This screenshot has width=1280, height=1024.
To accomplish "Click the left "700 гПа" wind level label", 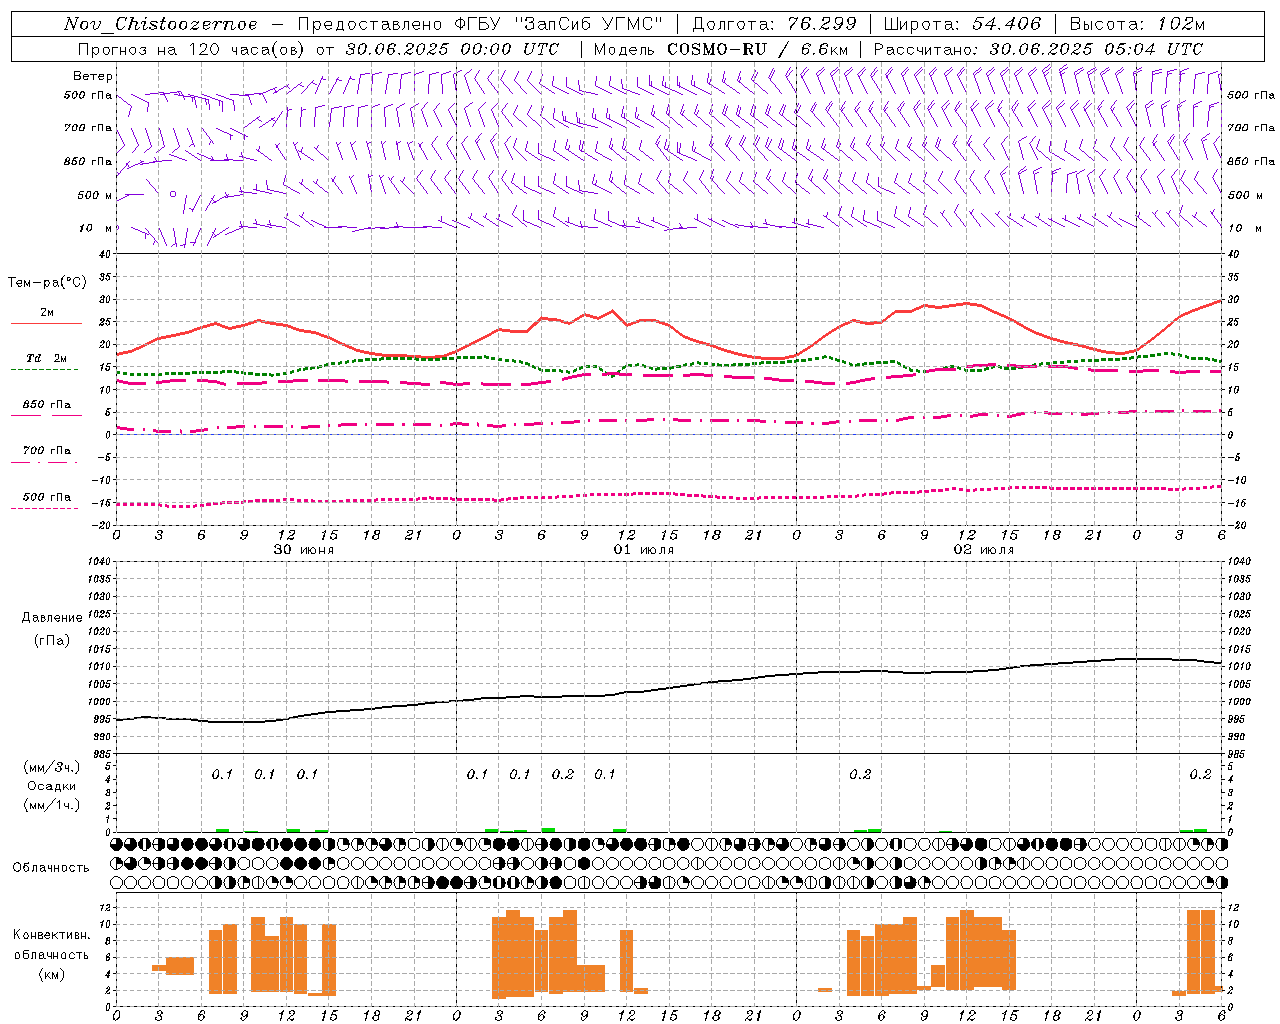I will tap(88, 128).
